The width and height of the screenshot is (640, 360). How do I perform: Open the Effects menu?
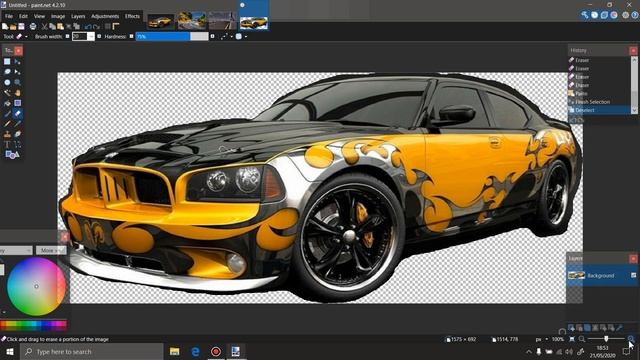click(x=132, y=16)
